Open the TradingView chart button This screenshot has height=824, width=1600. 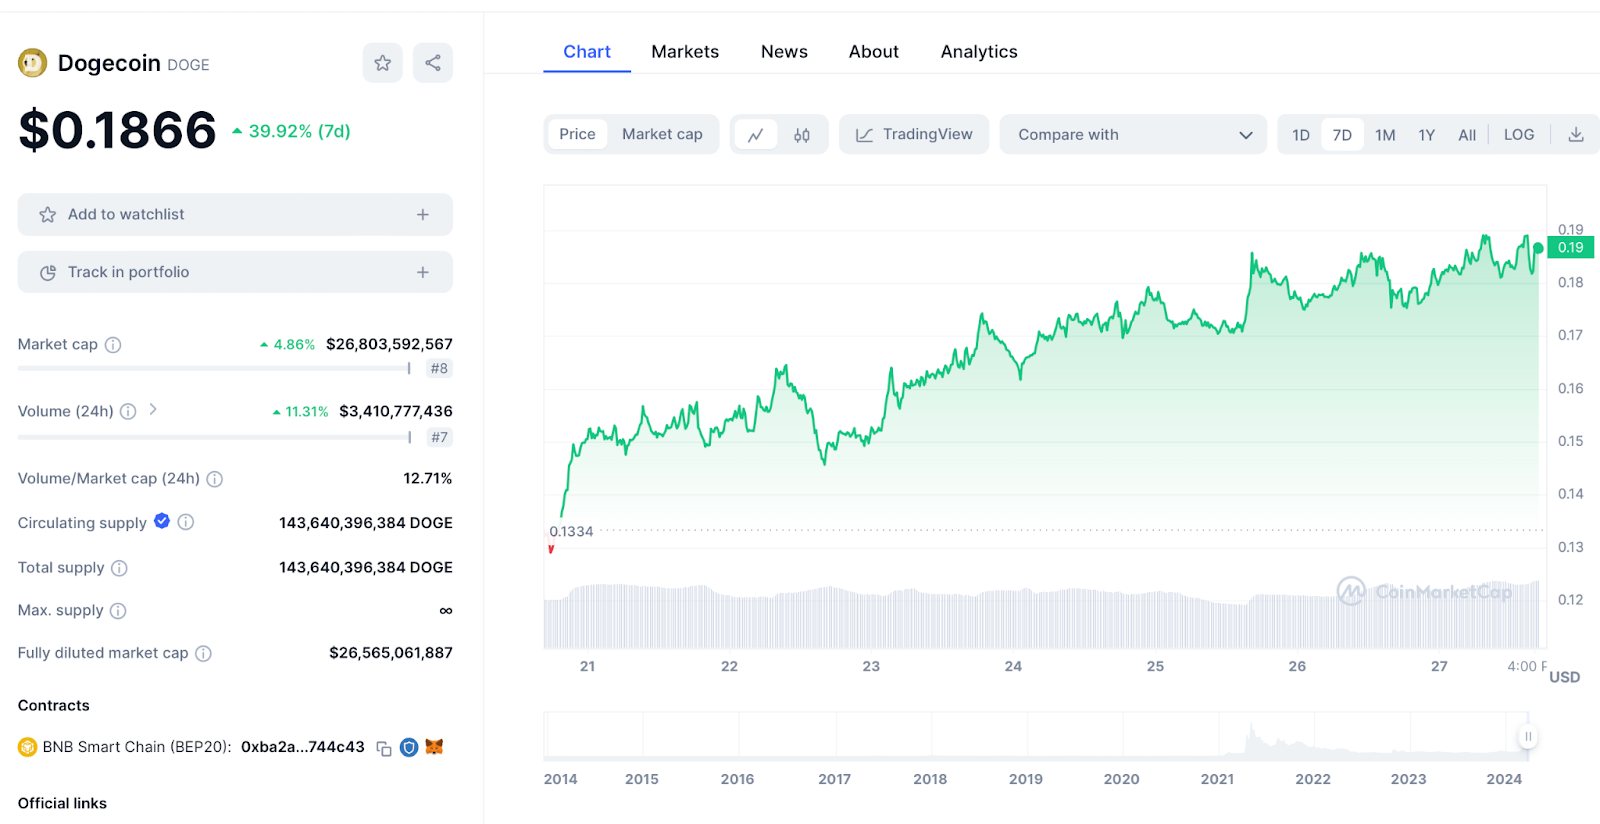[x=914, y=134]
